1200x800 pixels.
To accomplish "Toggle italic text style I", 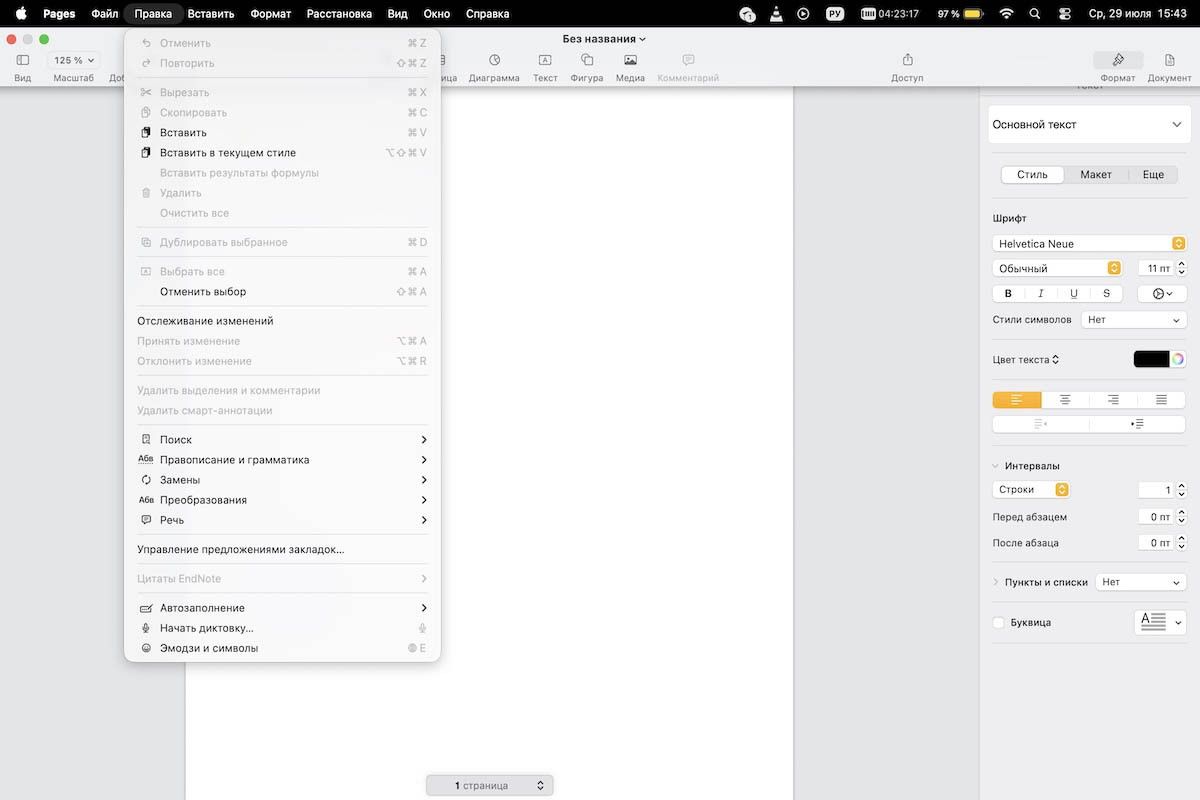I will [x=1041, y=294].
